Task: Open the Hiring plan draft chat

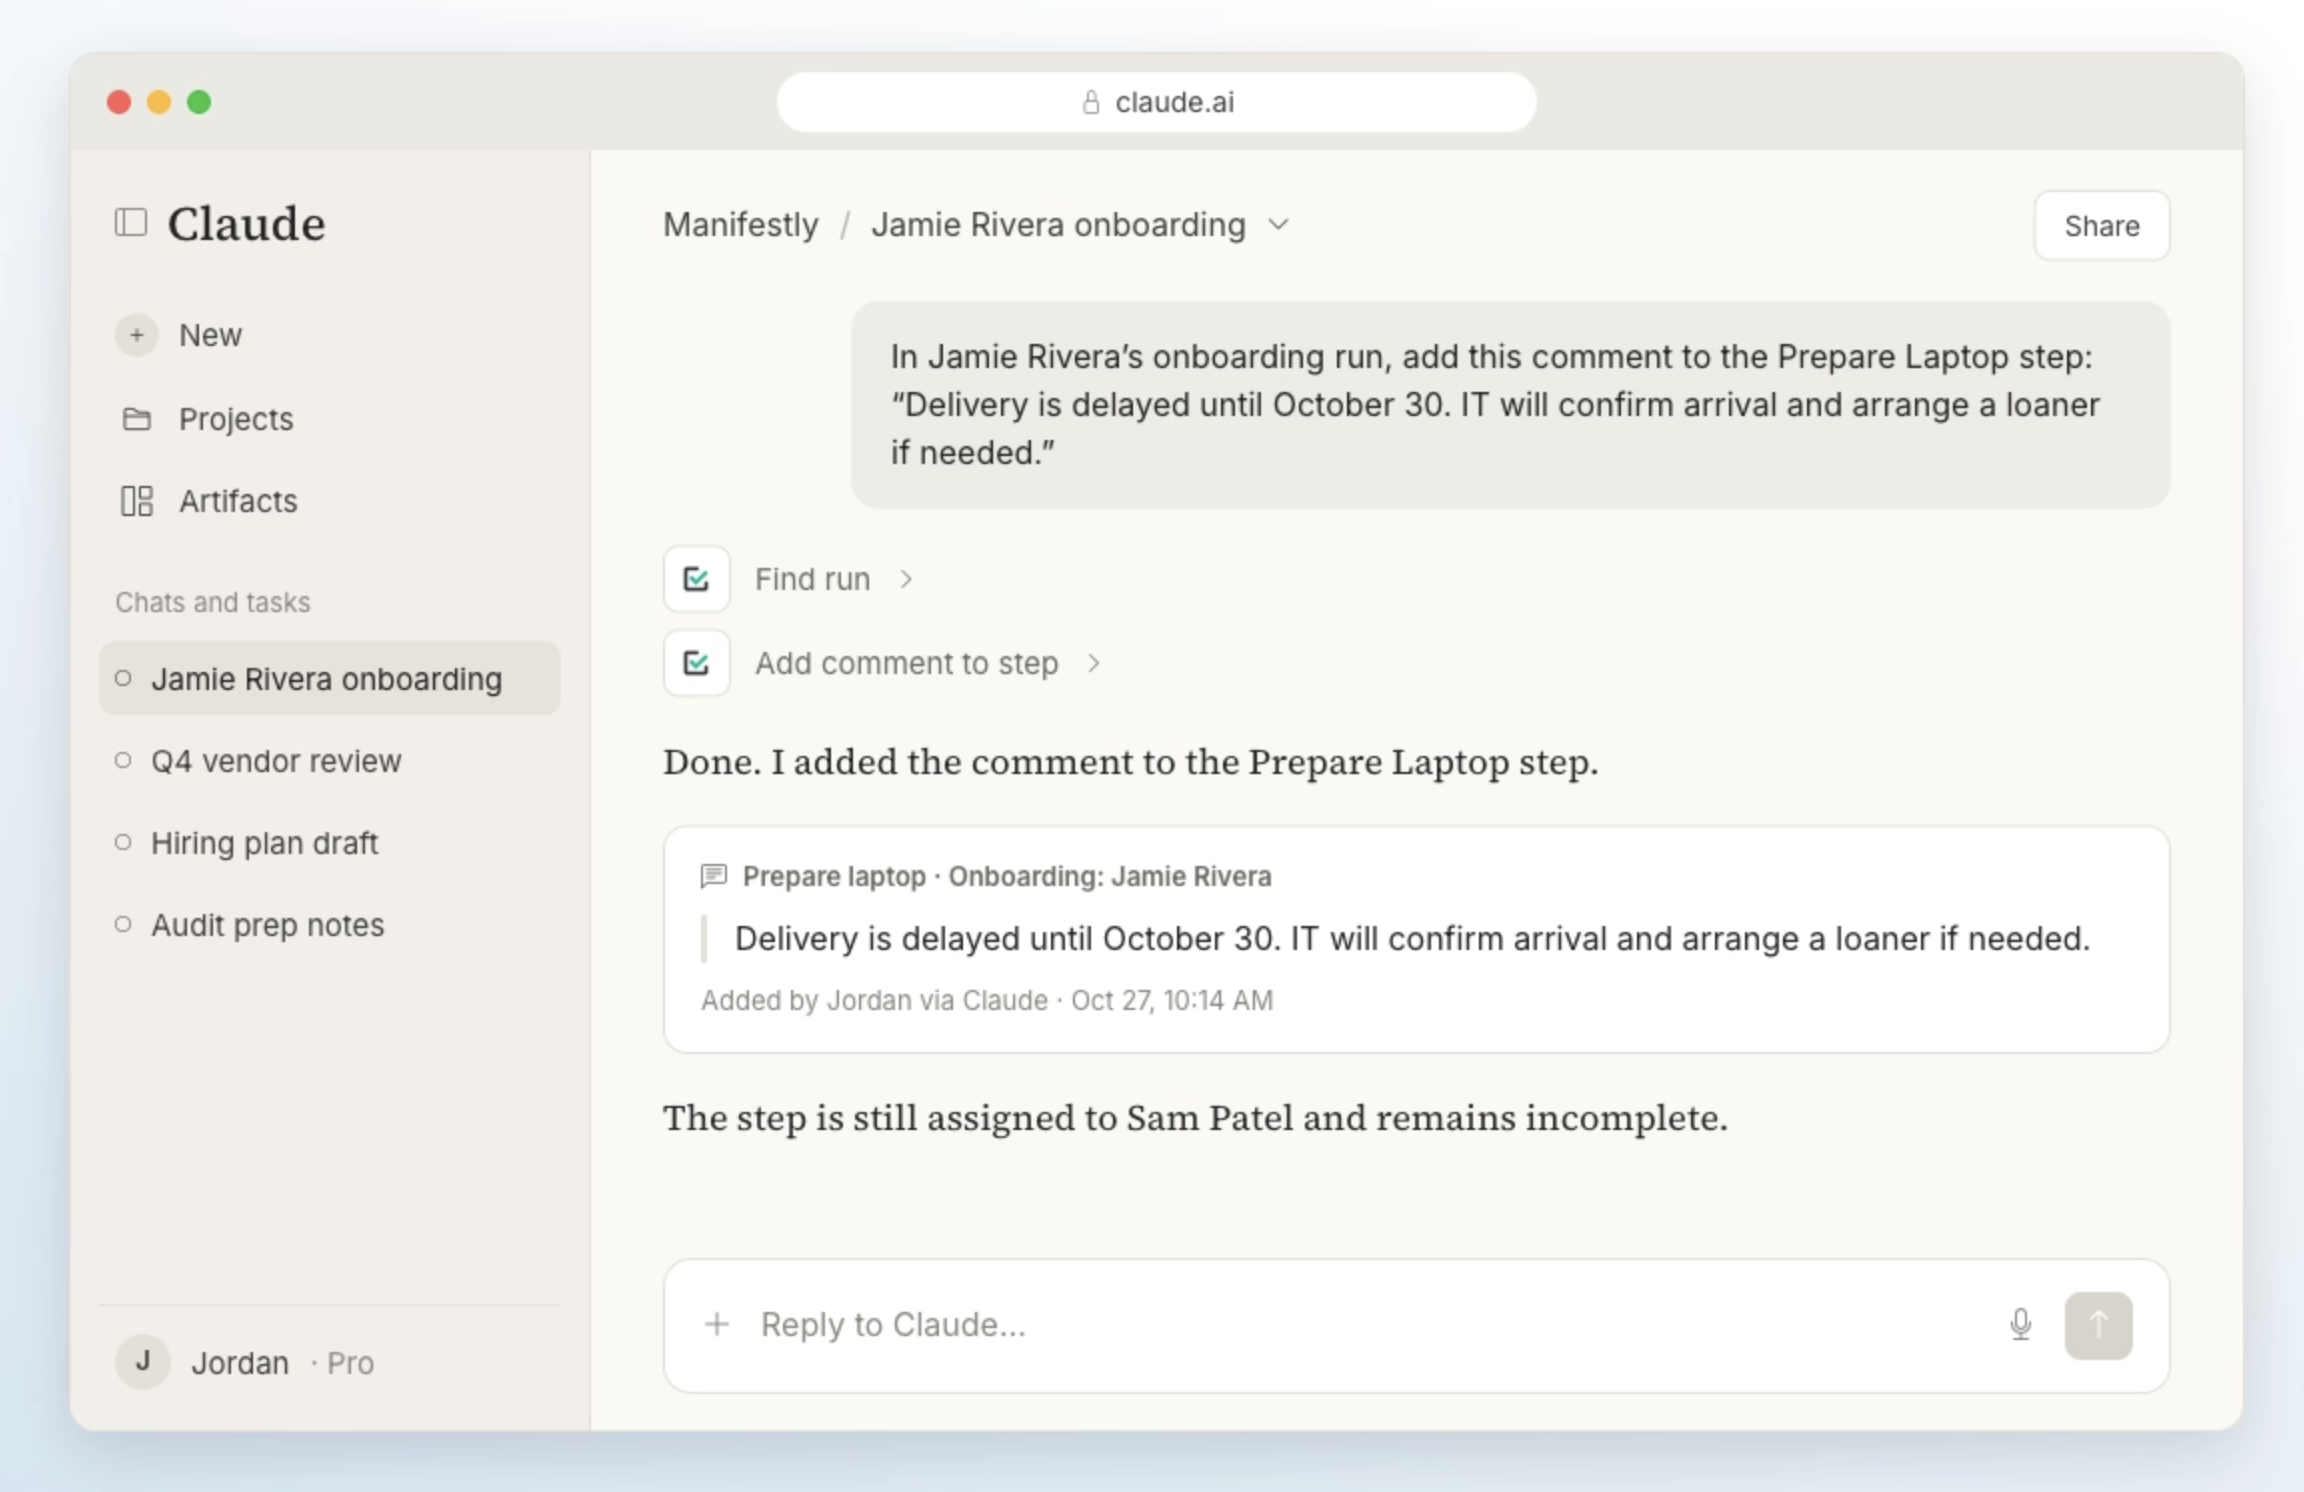Action: pos(330,842)
